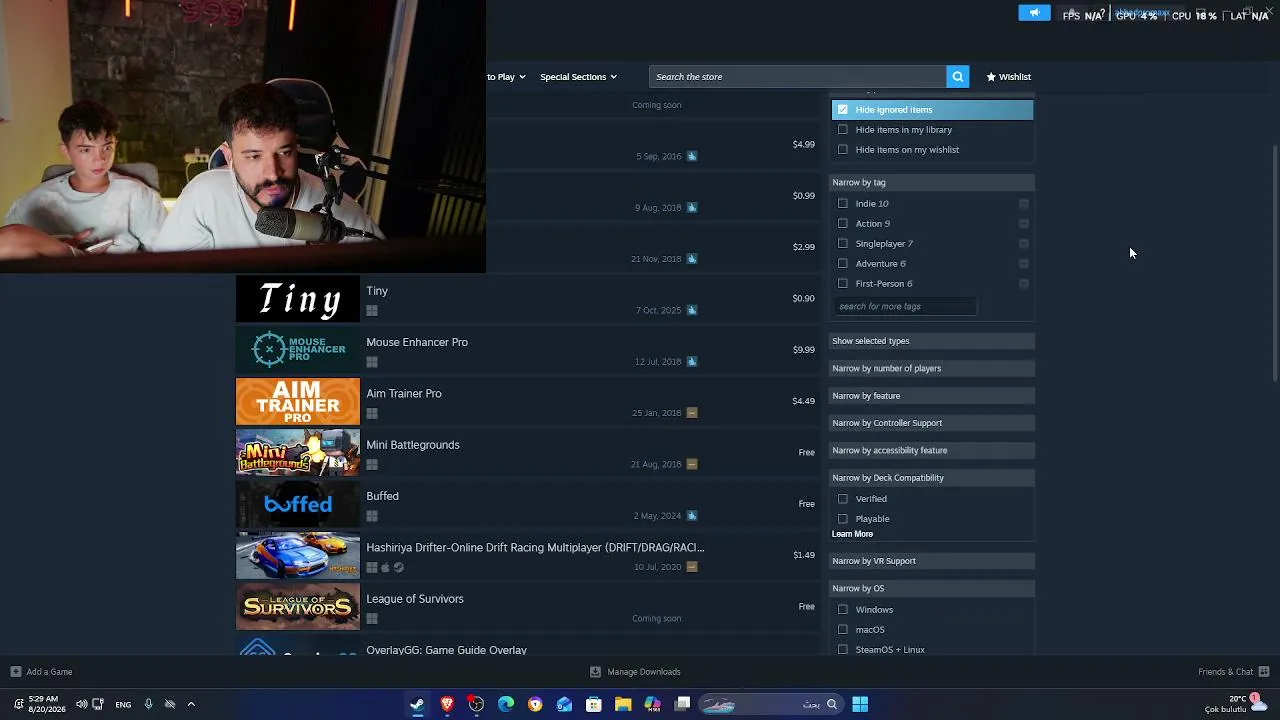Click the mixed review icon on Aim Trainer Pro

coord(692,413)
